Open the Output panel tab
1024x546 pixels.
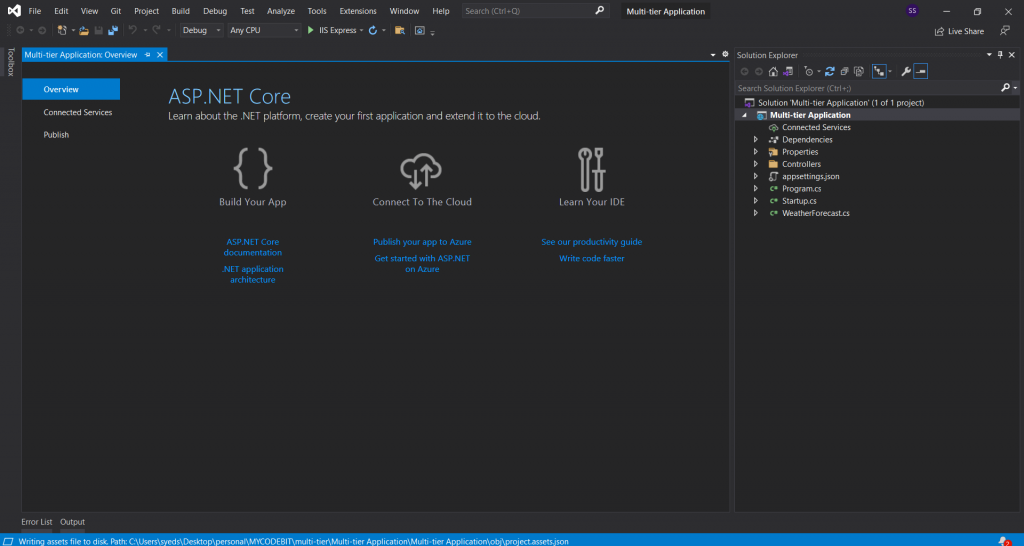tap(72, 522)
